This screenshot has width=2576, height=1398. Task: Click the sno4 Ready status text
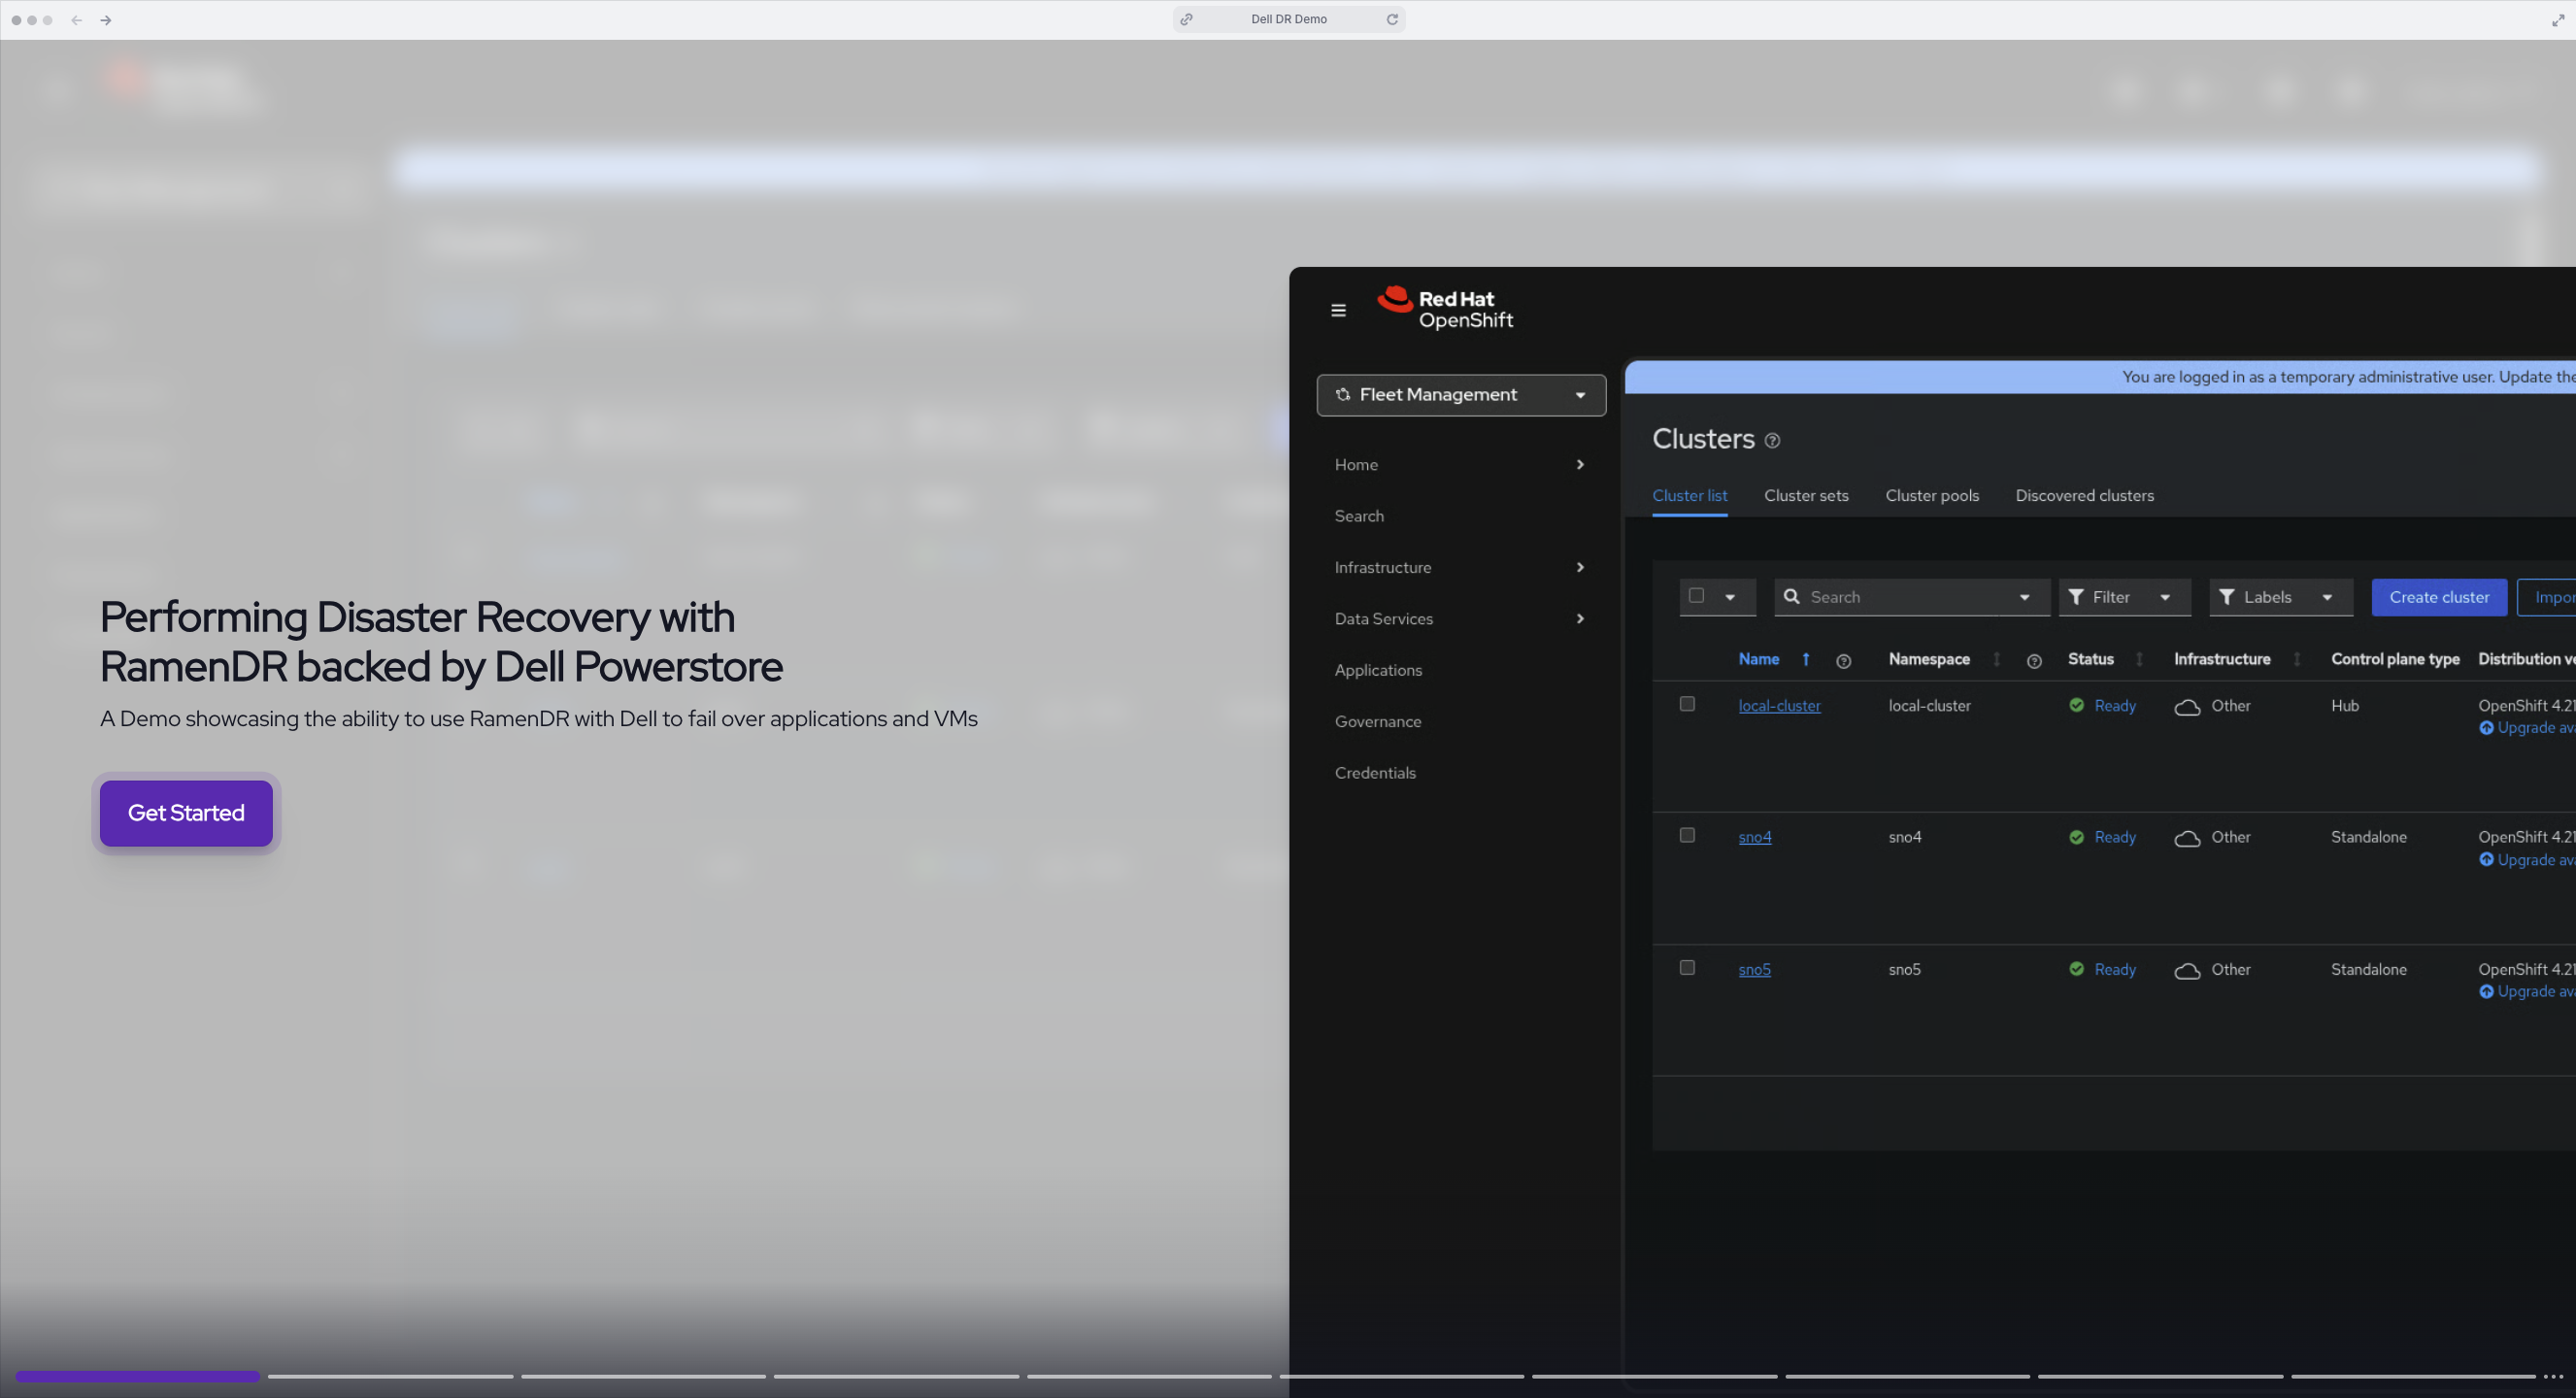2115,837
